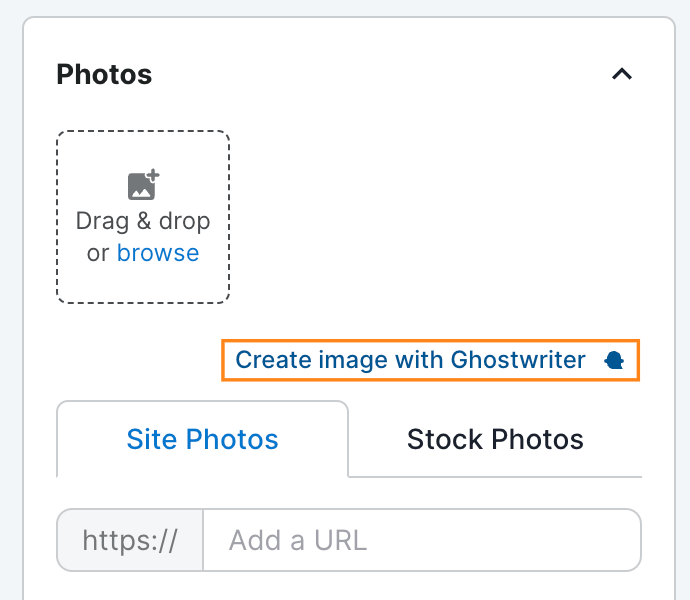
Task: Click the https:// prefix label
Action: coord(130,541)
